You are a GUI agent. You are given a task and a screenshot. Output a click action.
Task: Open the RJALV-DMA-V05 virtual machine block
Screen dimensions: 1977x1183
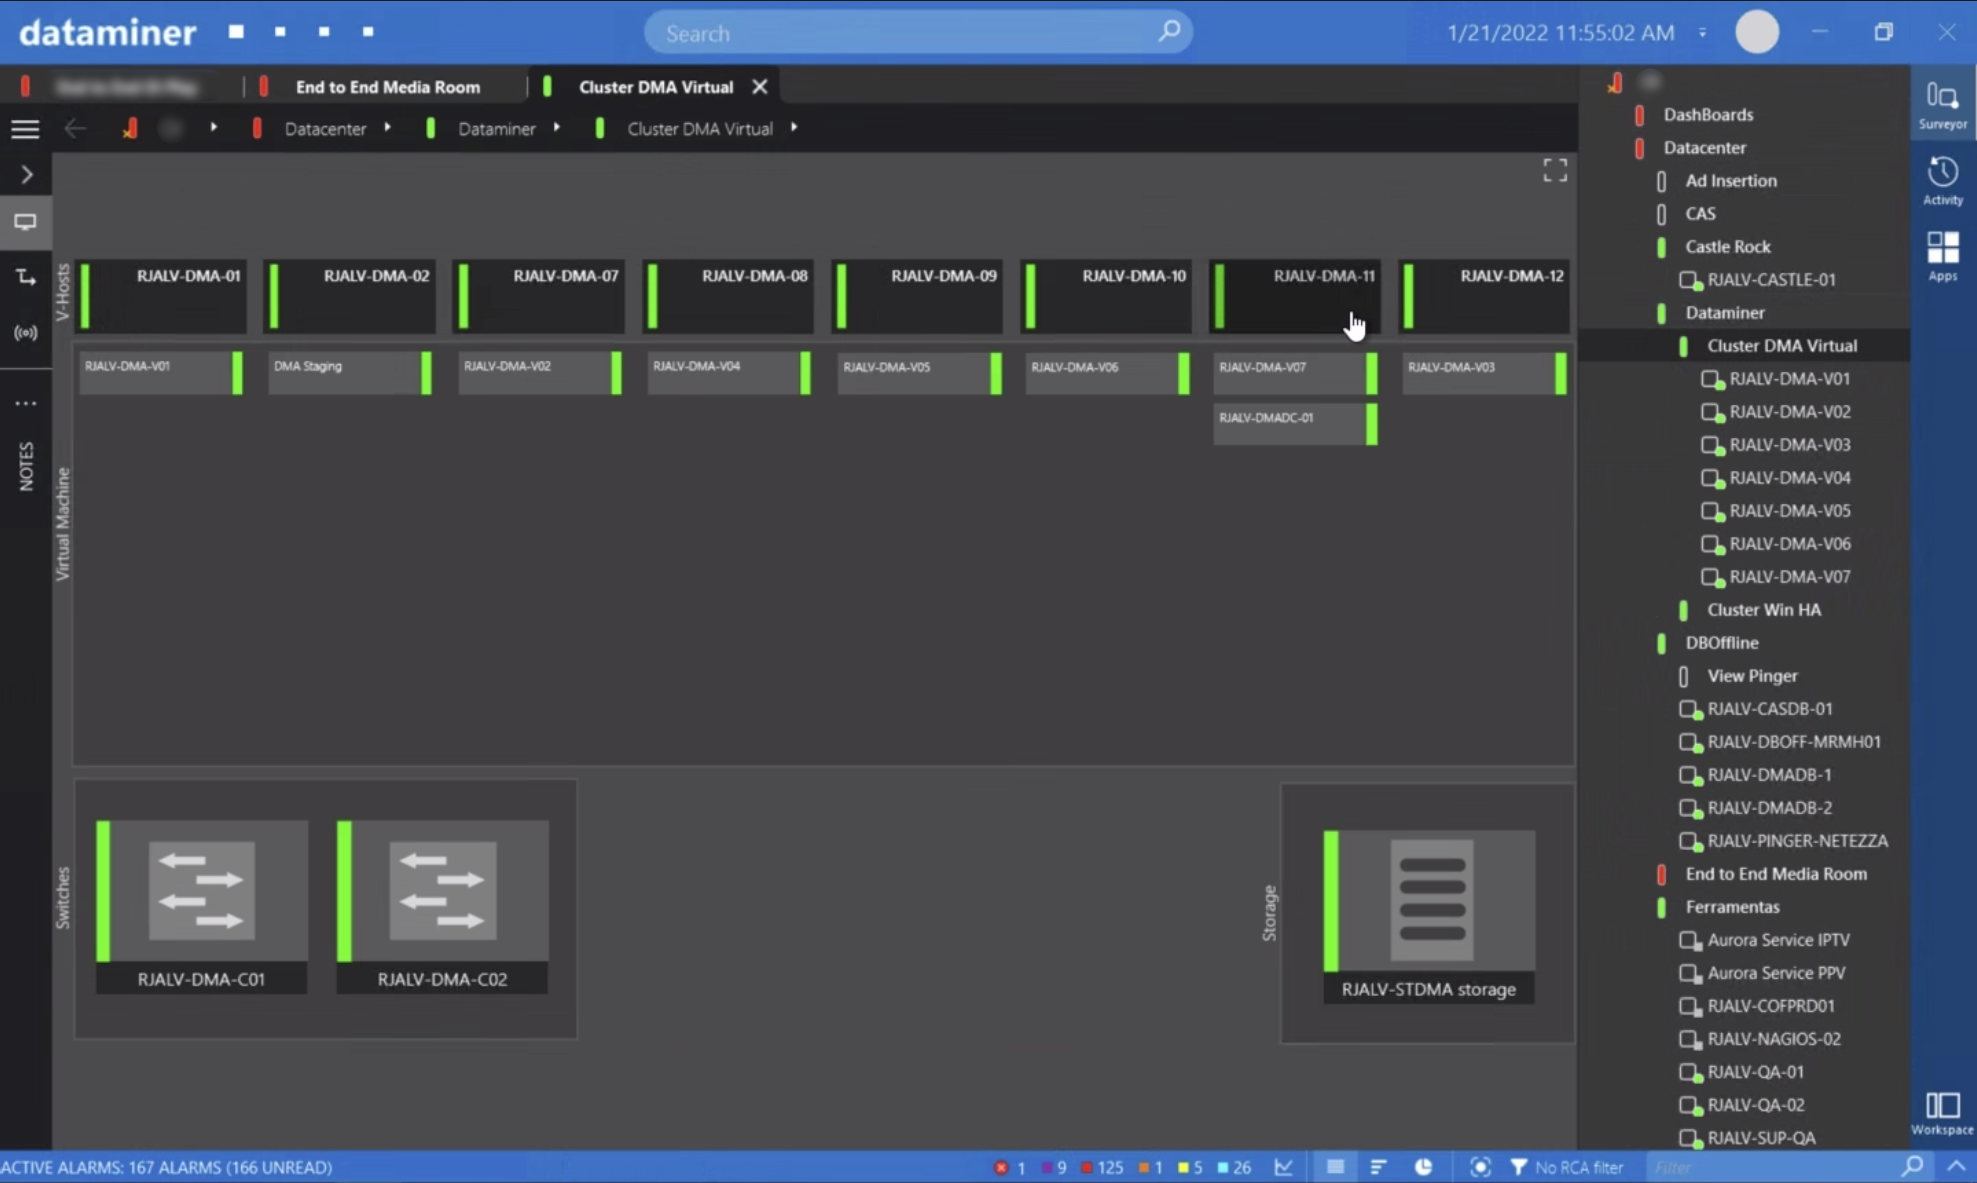[919, 372]
